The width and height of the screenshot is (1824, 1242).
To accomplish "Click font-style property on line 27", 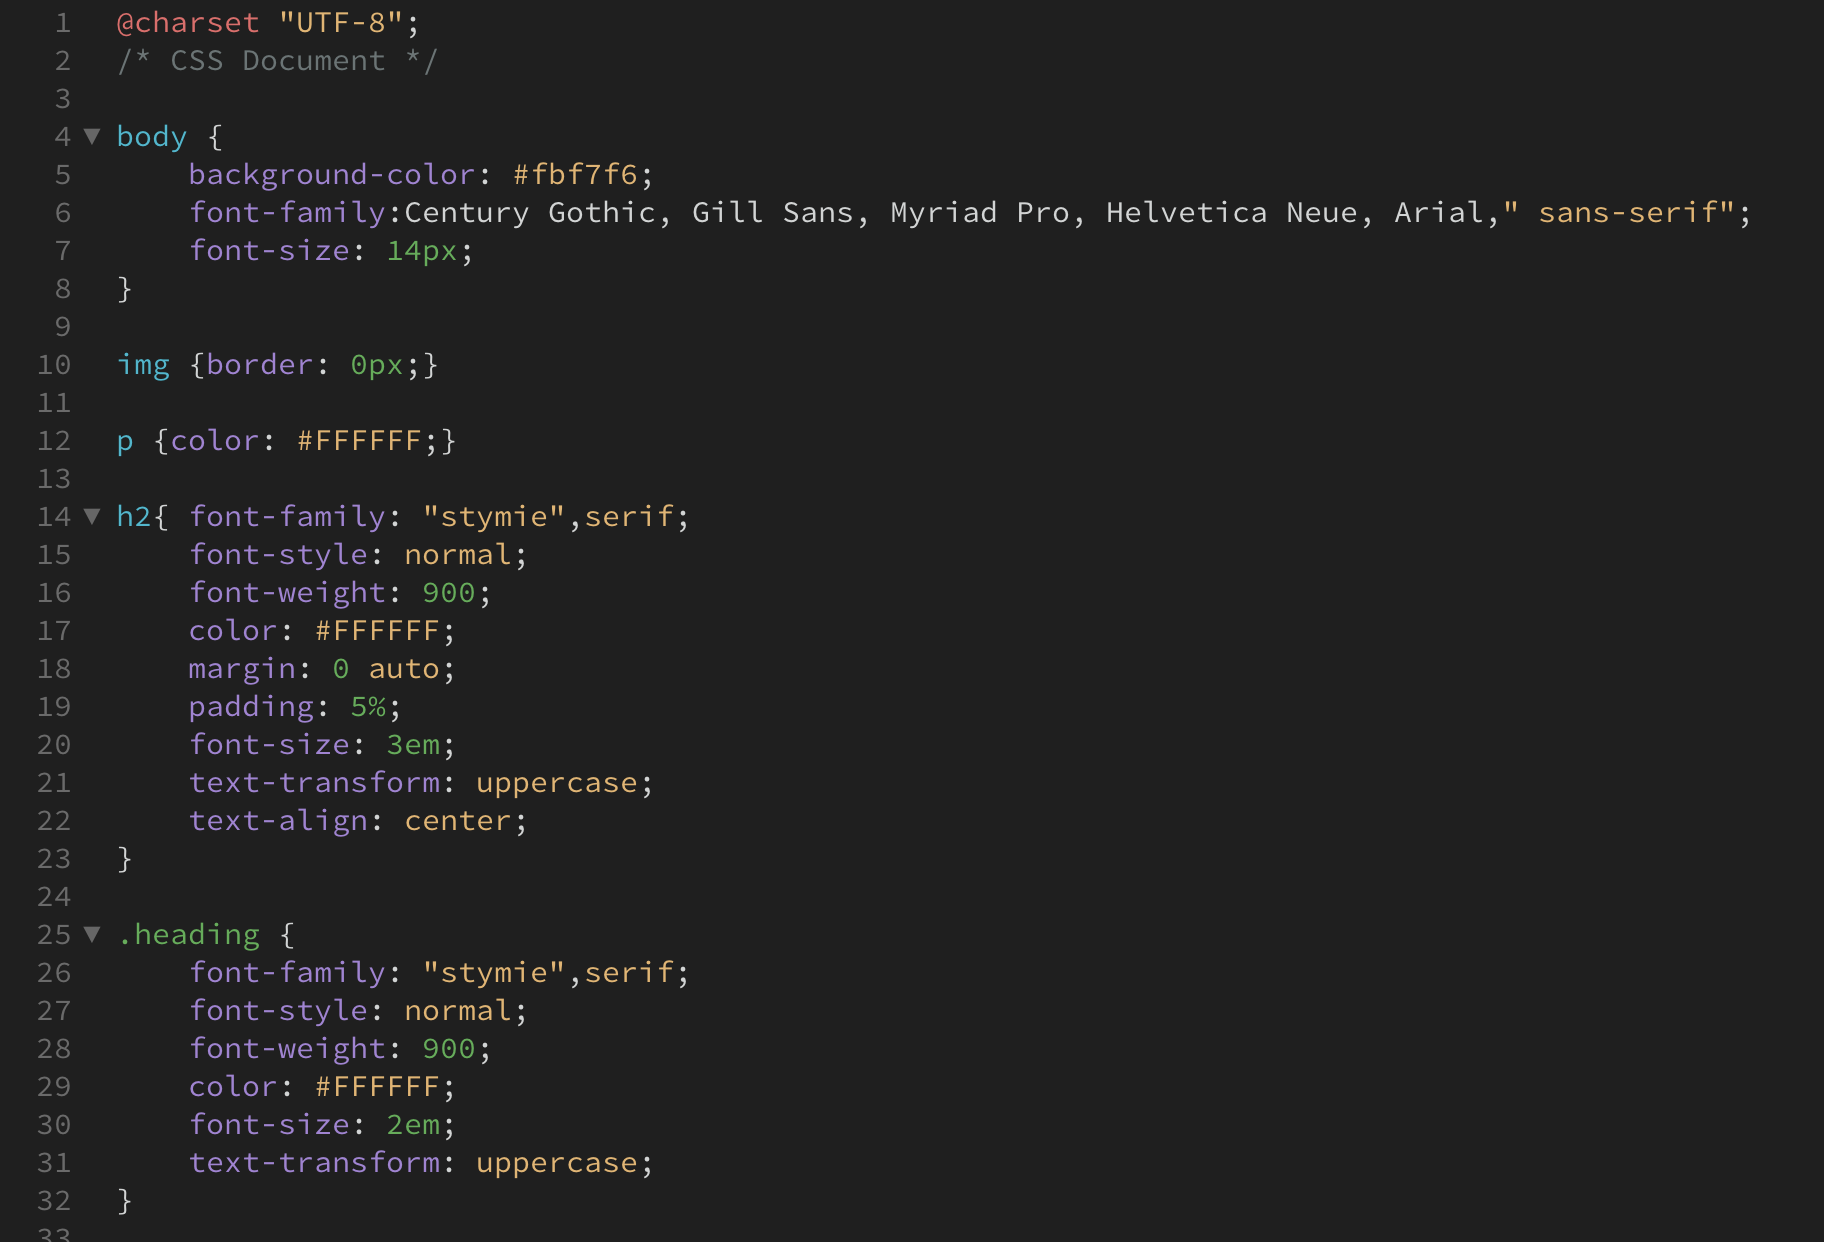I will (x=278, y=1010).
